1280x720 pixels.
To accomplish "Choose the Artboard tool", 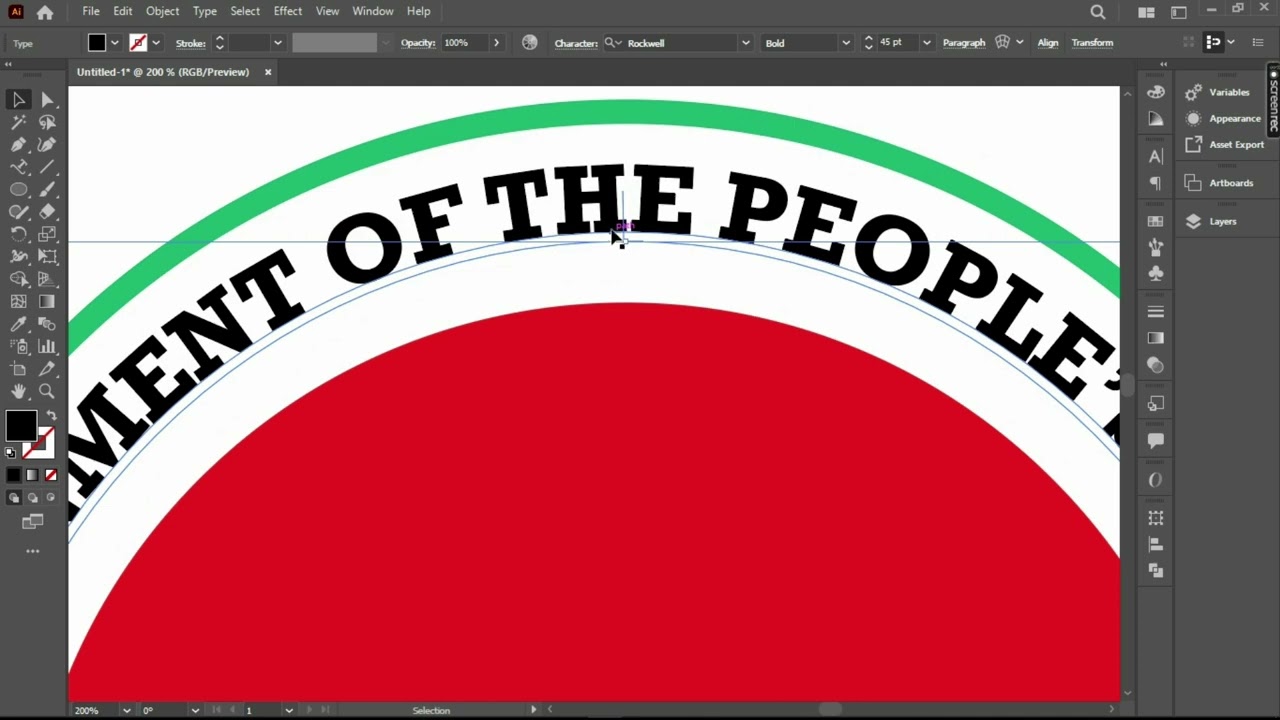I will [x=19, y=369].
